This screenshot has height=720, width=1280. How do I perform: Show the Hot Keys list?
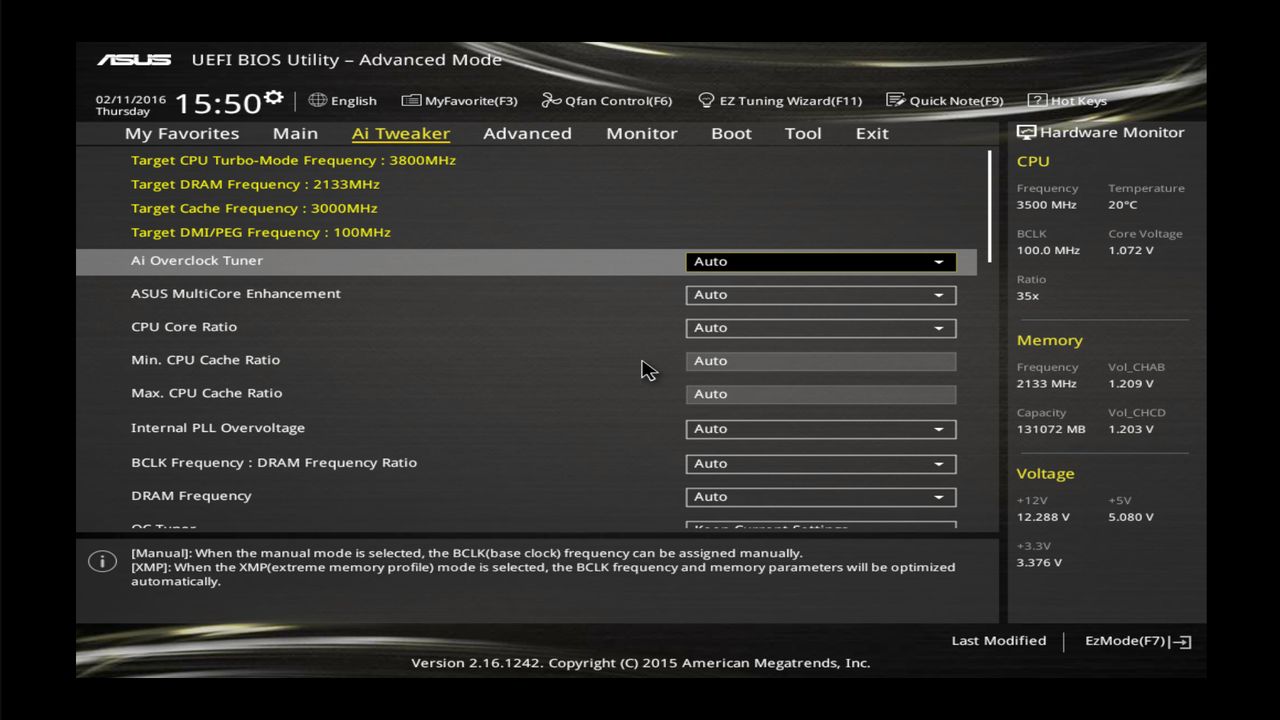point(1068,100)
